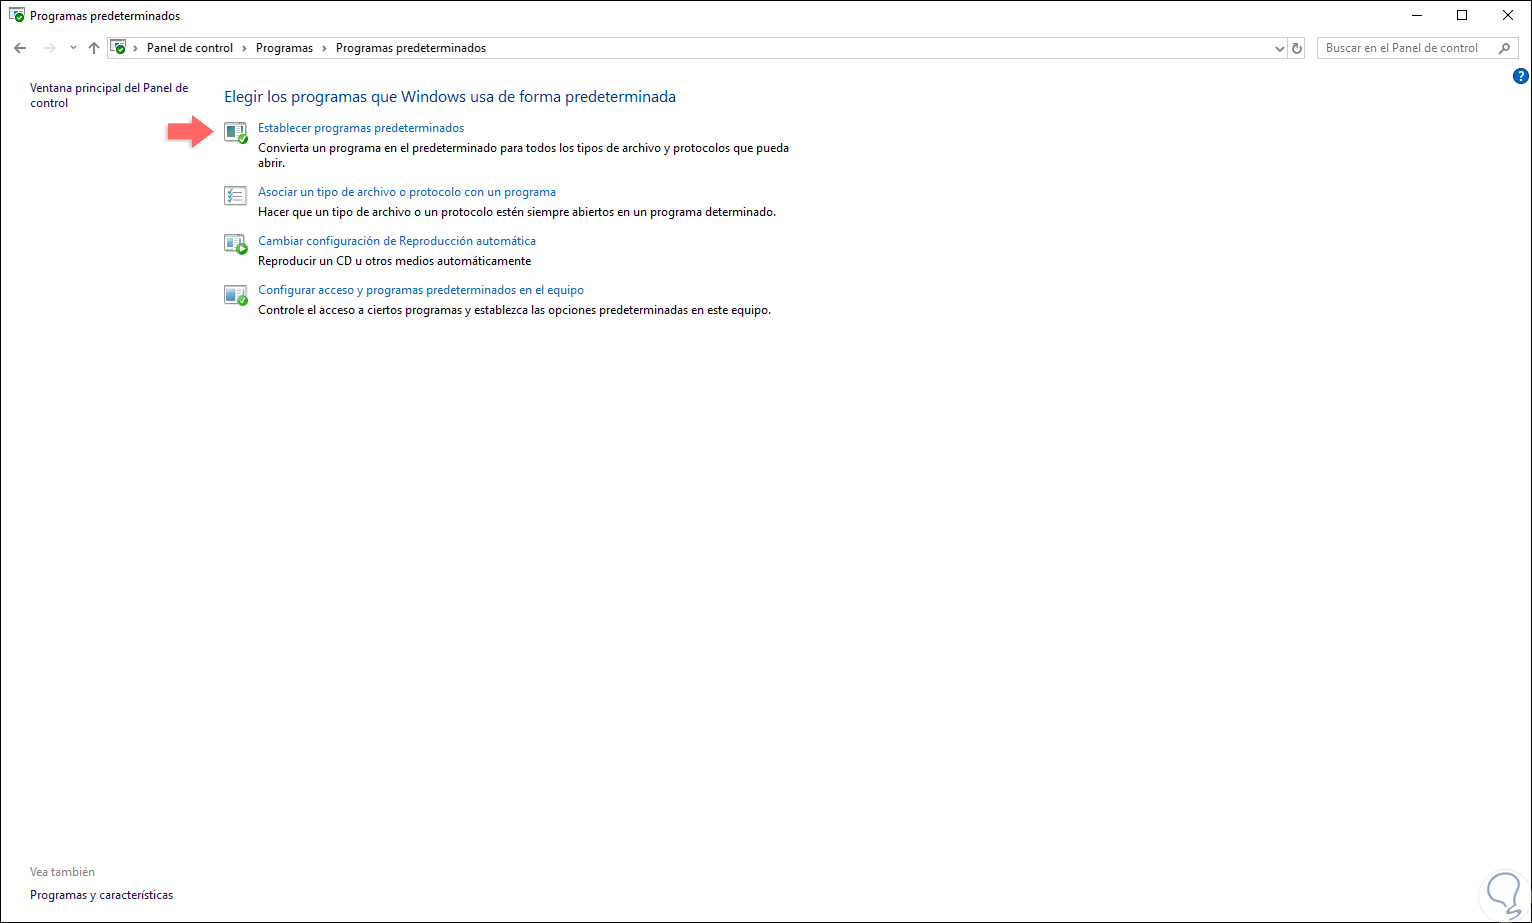Close the Programas predeterminados window
Viewport: 1532px width, 923px height.
point(1508,15)
